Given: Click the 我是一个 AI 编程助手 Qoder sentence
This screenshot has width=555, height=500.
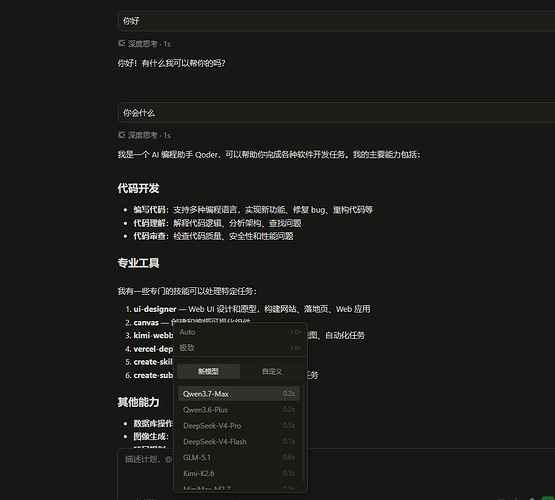Looking at the screenshot, I should (x=269, y=155).
